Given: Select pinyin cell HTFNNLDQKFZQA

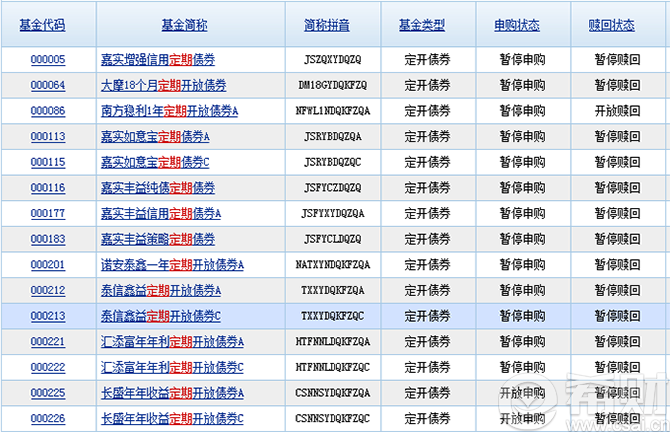Looking at the screenshot, I should (332, 341).
